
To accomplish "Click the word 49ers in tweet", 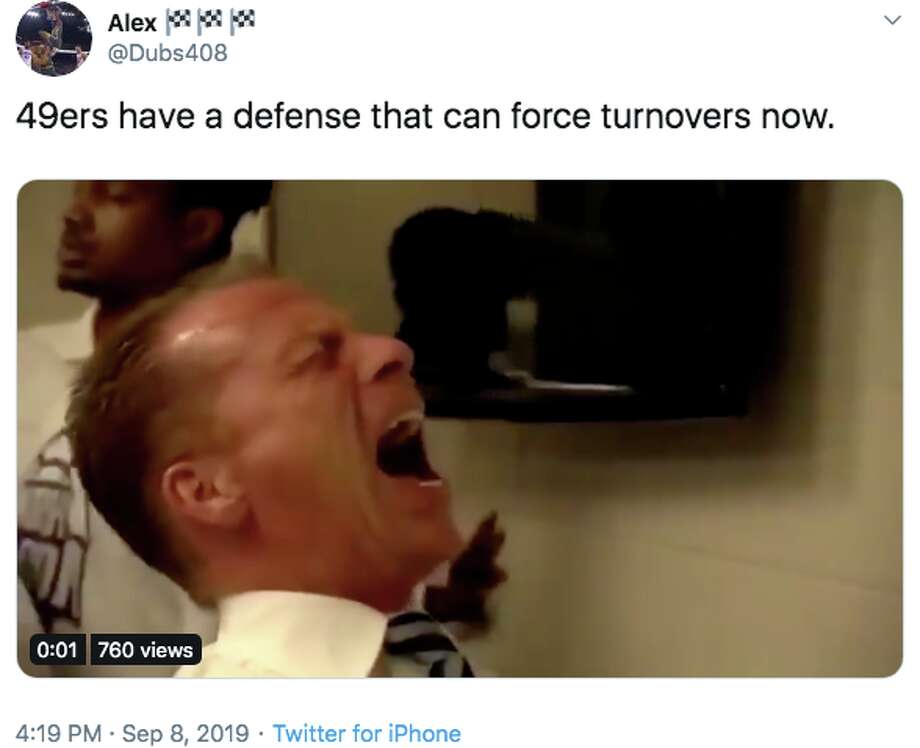I will 62,116.
